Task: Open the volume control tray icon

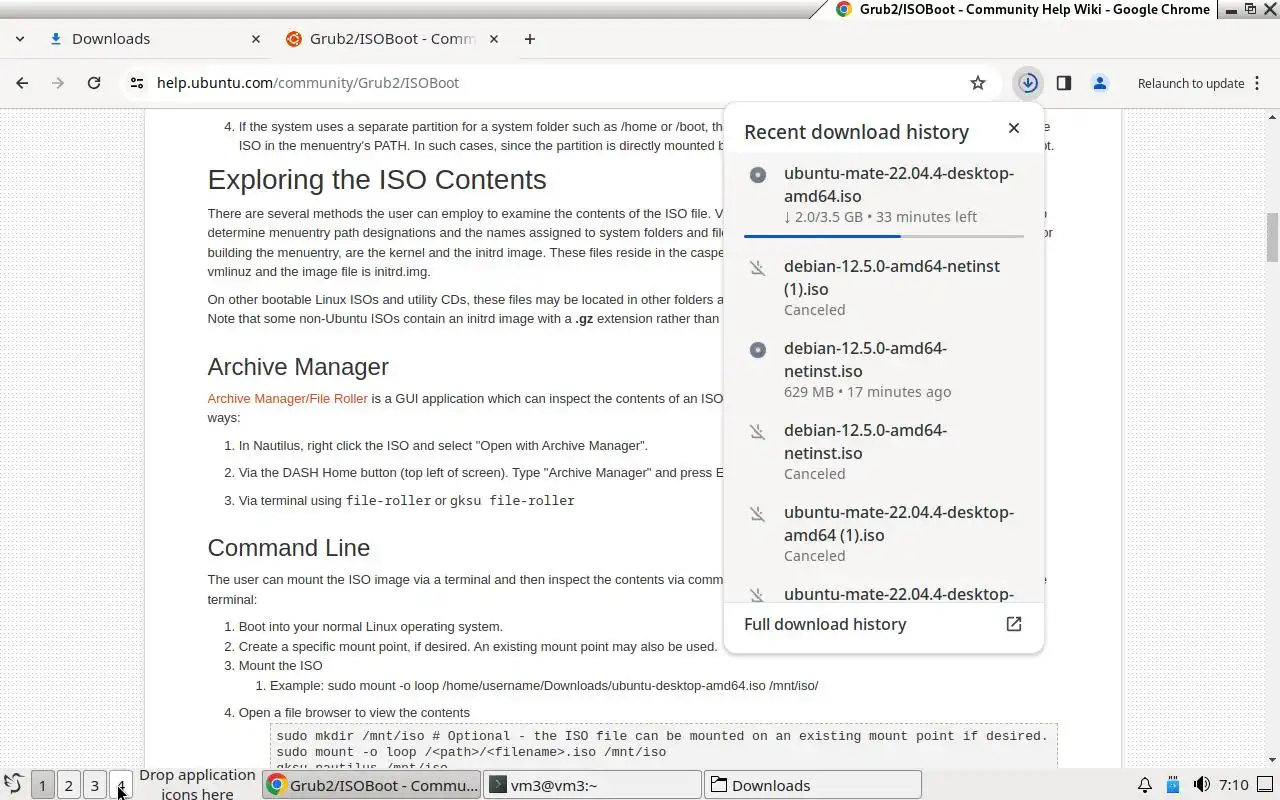Action: (1201, 785)
